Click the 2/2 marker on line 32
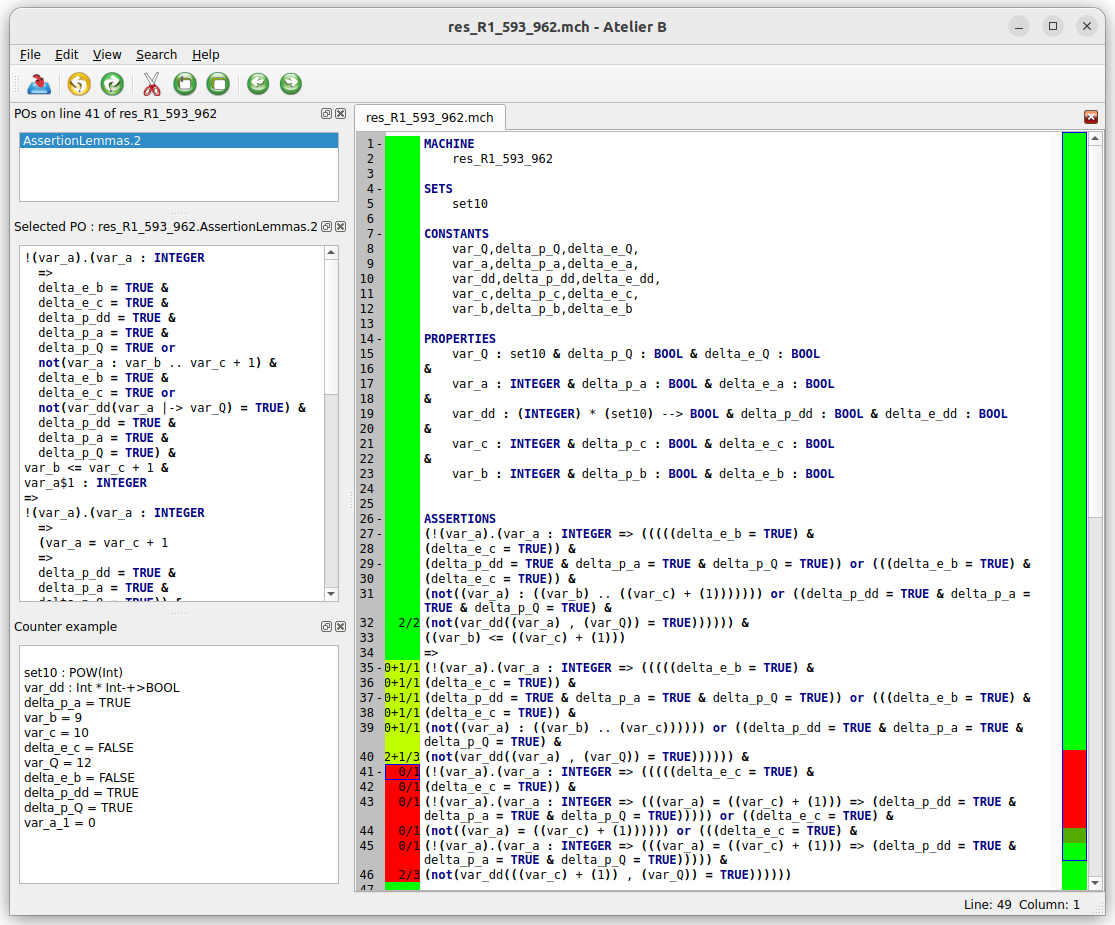Viewport: 1115px width, 925px height. point(409,623)
